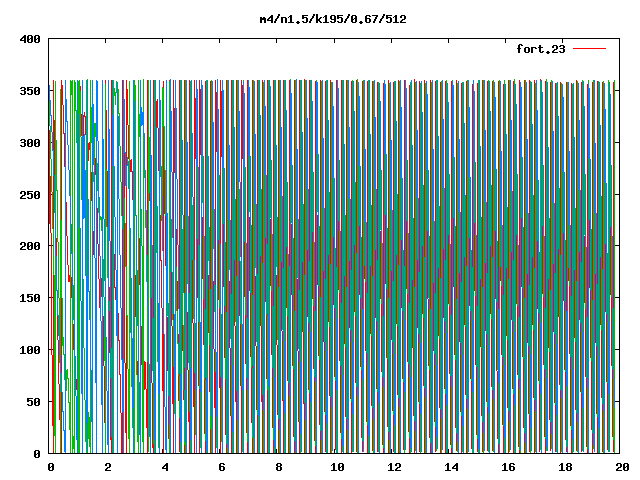The width and height of the screenshot is (640, 480).
Task: Click x-axis label 10
Action: [x=337, y=467]
